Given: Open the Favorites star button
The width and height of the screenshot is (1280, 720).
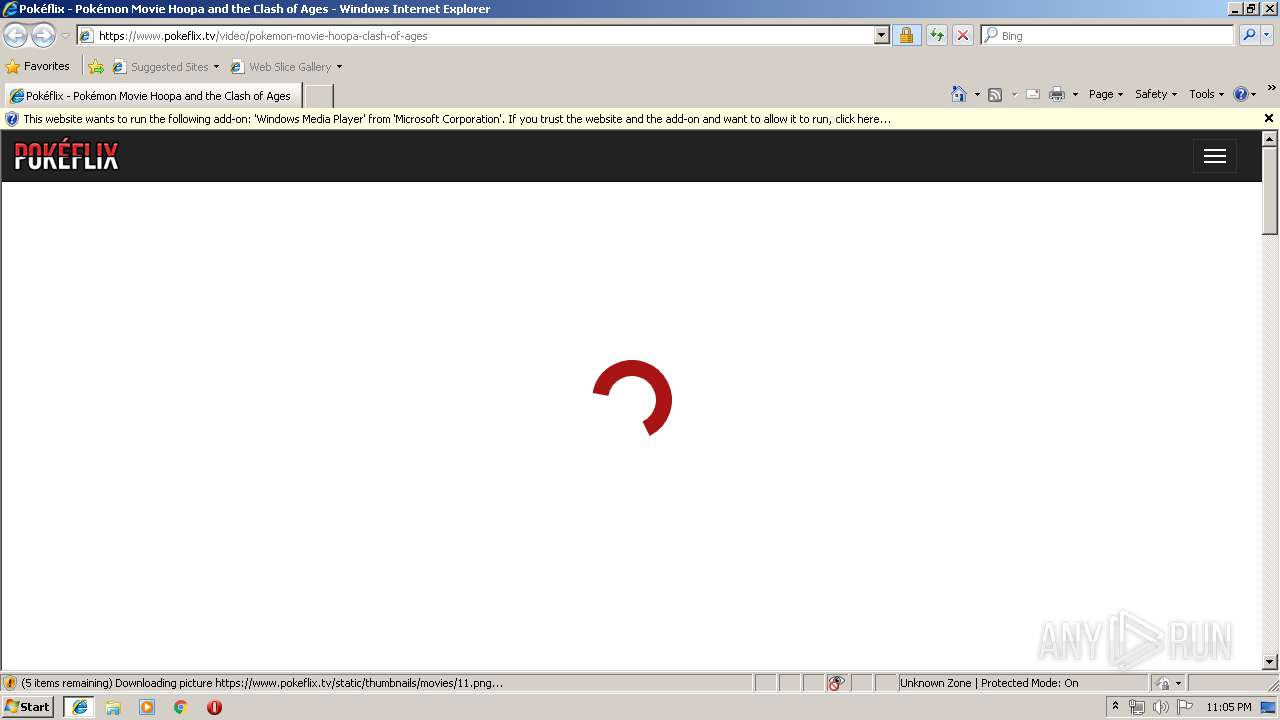Looking at the screenshot, I should click(x=38, y=67).
